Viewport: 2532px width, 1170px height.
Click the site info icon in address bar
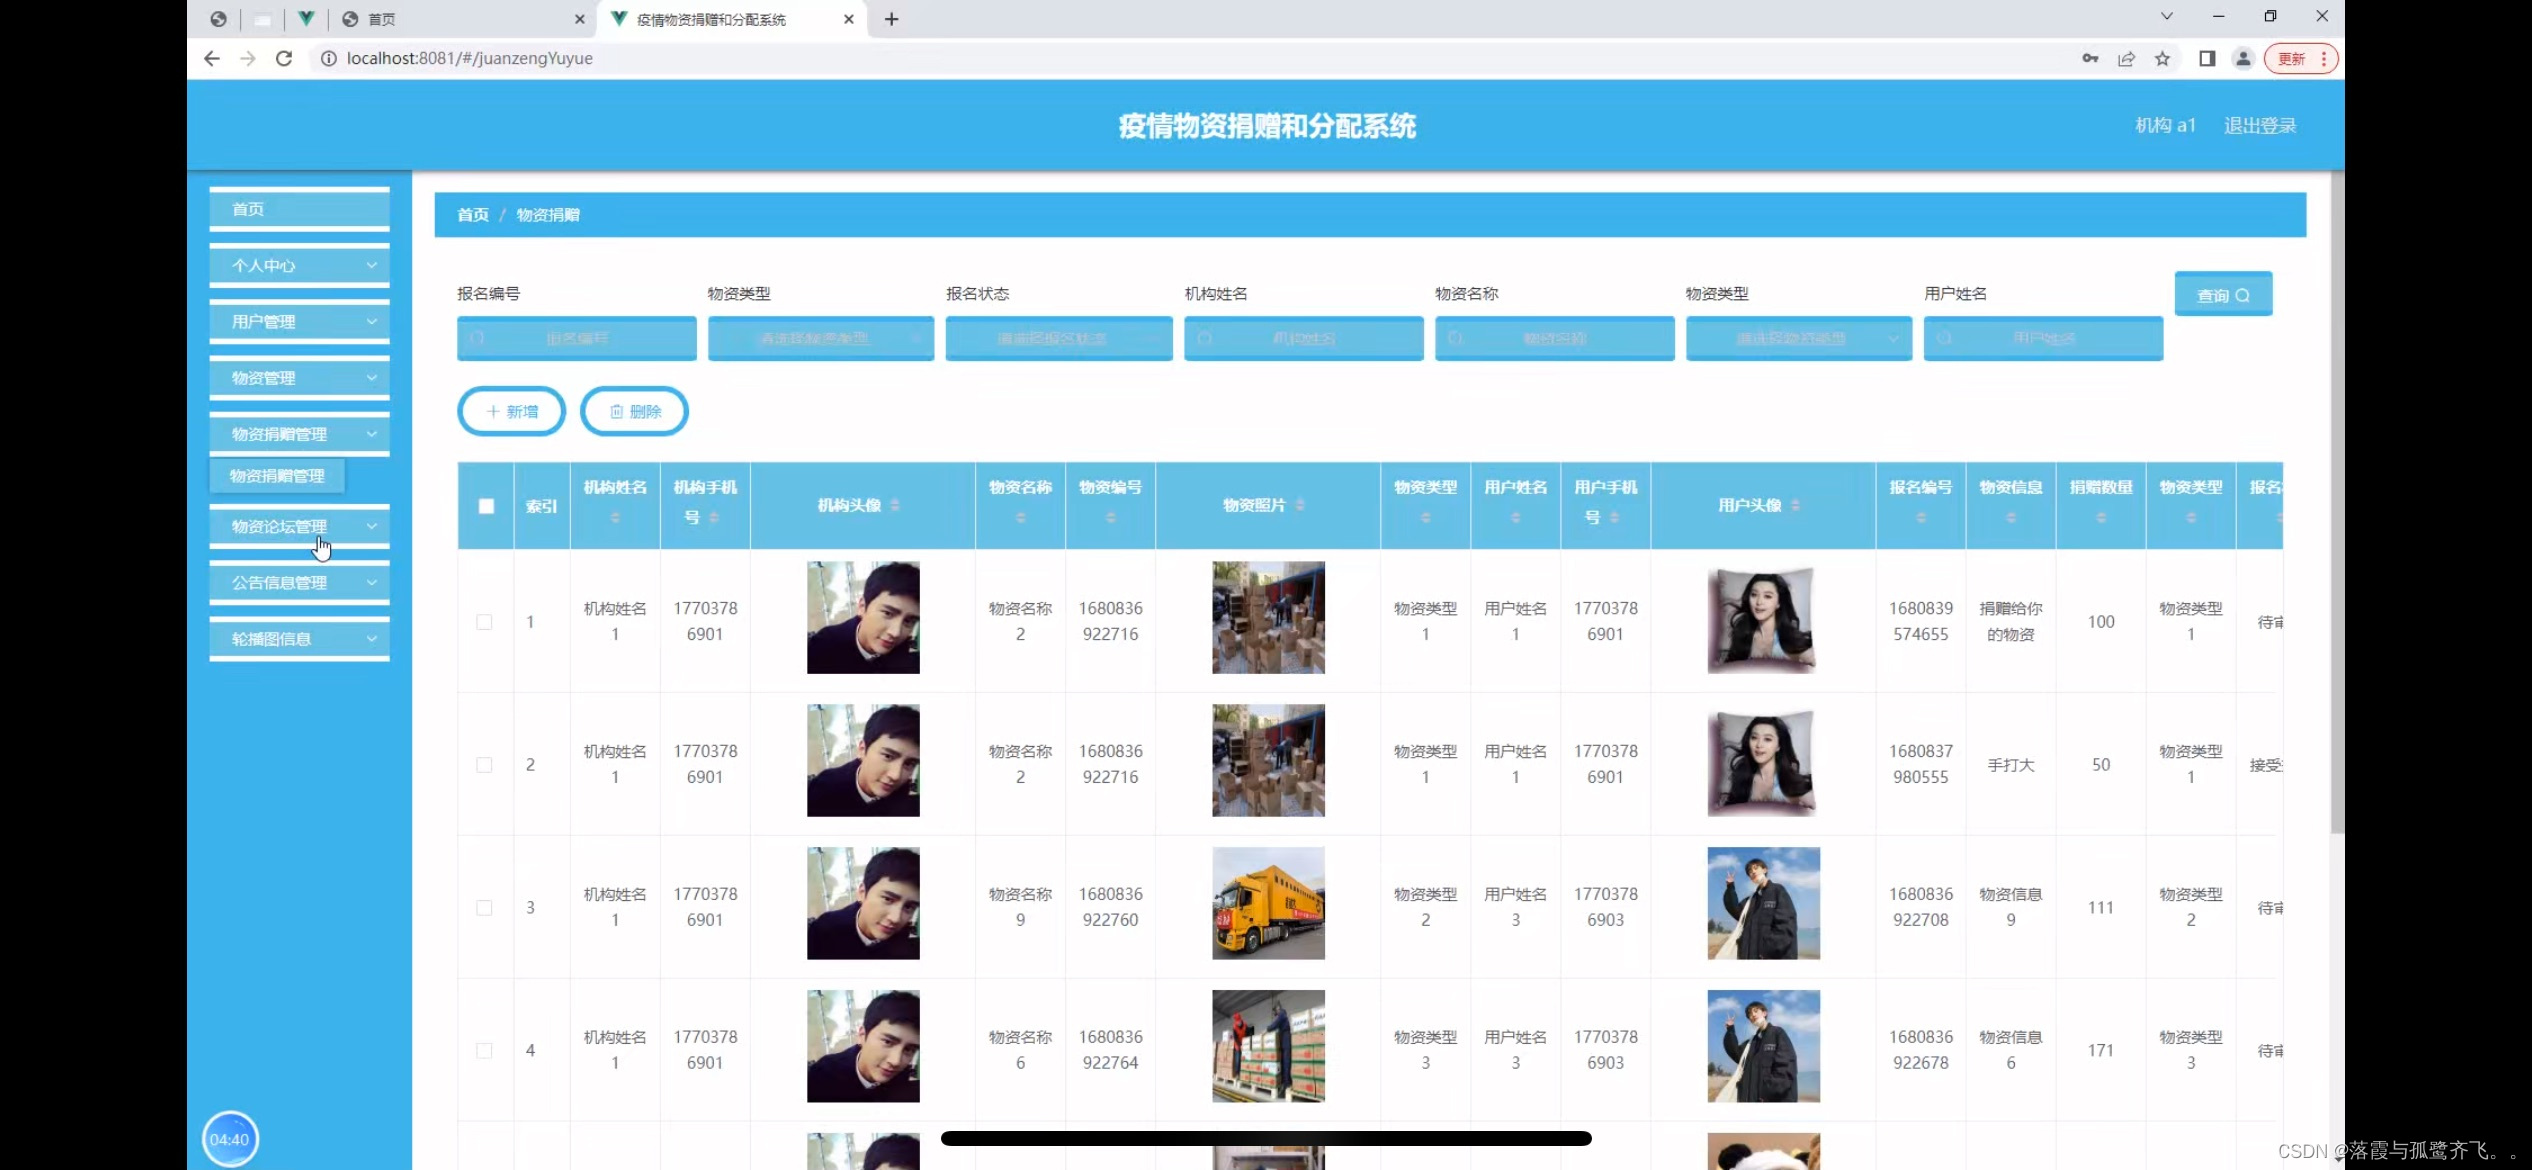[328, 59]
